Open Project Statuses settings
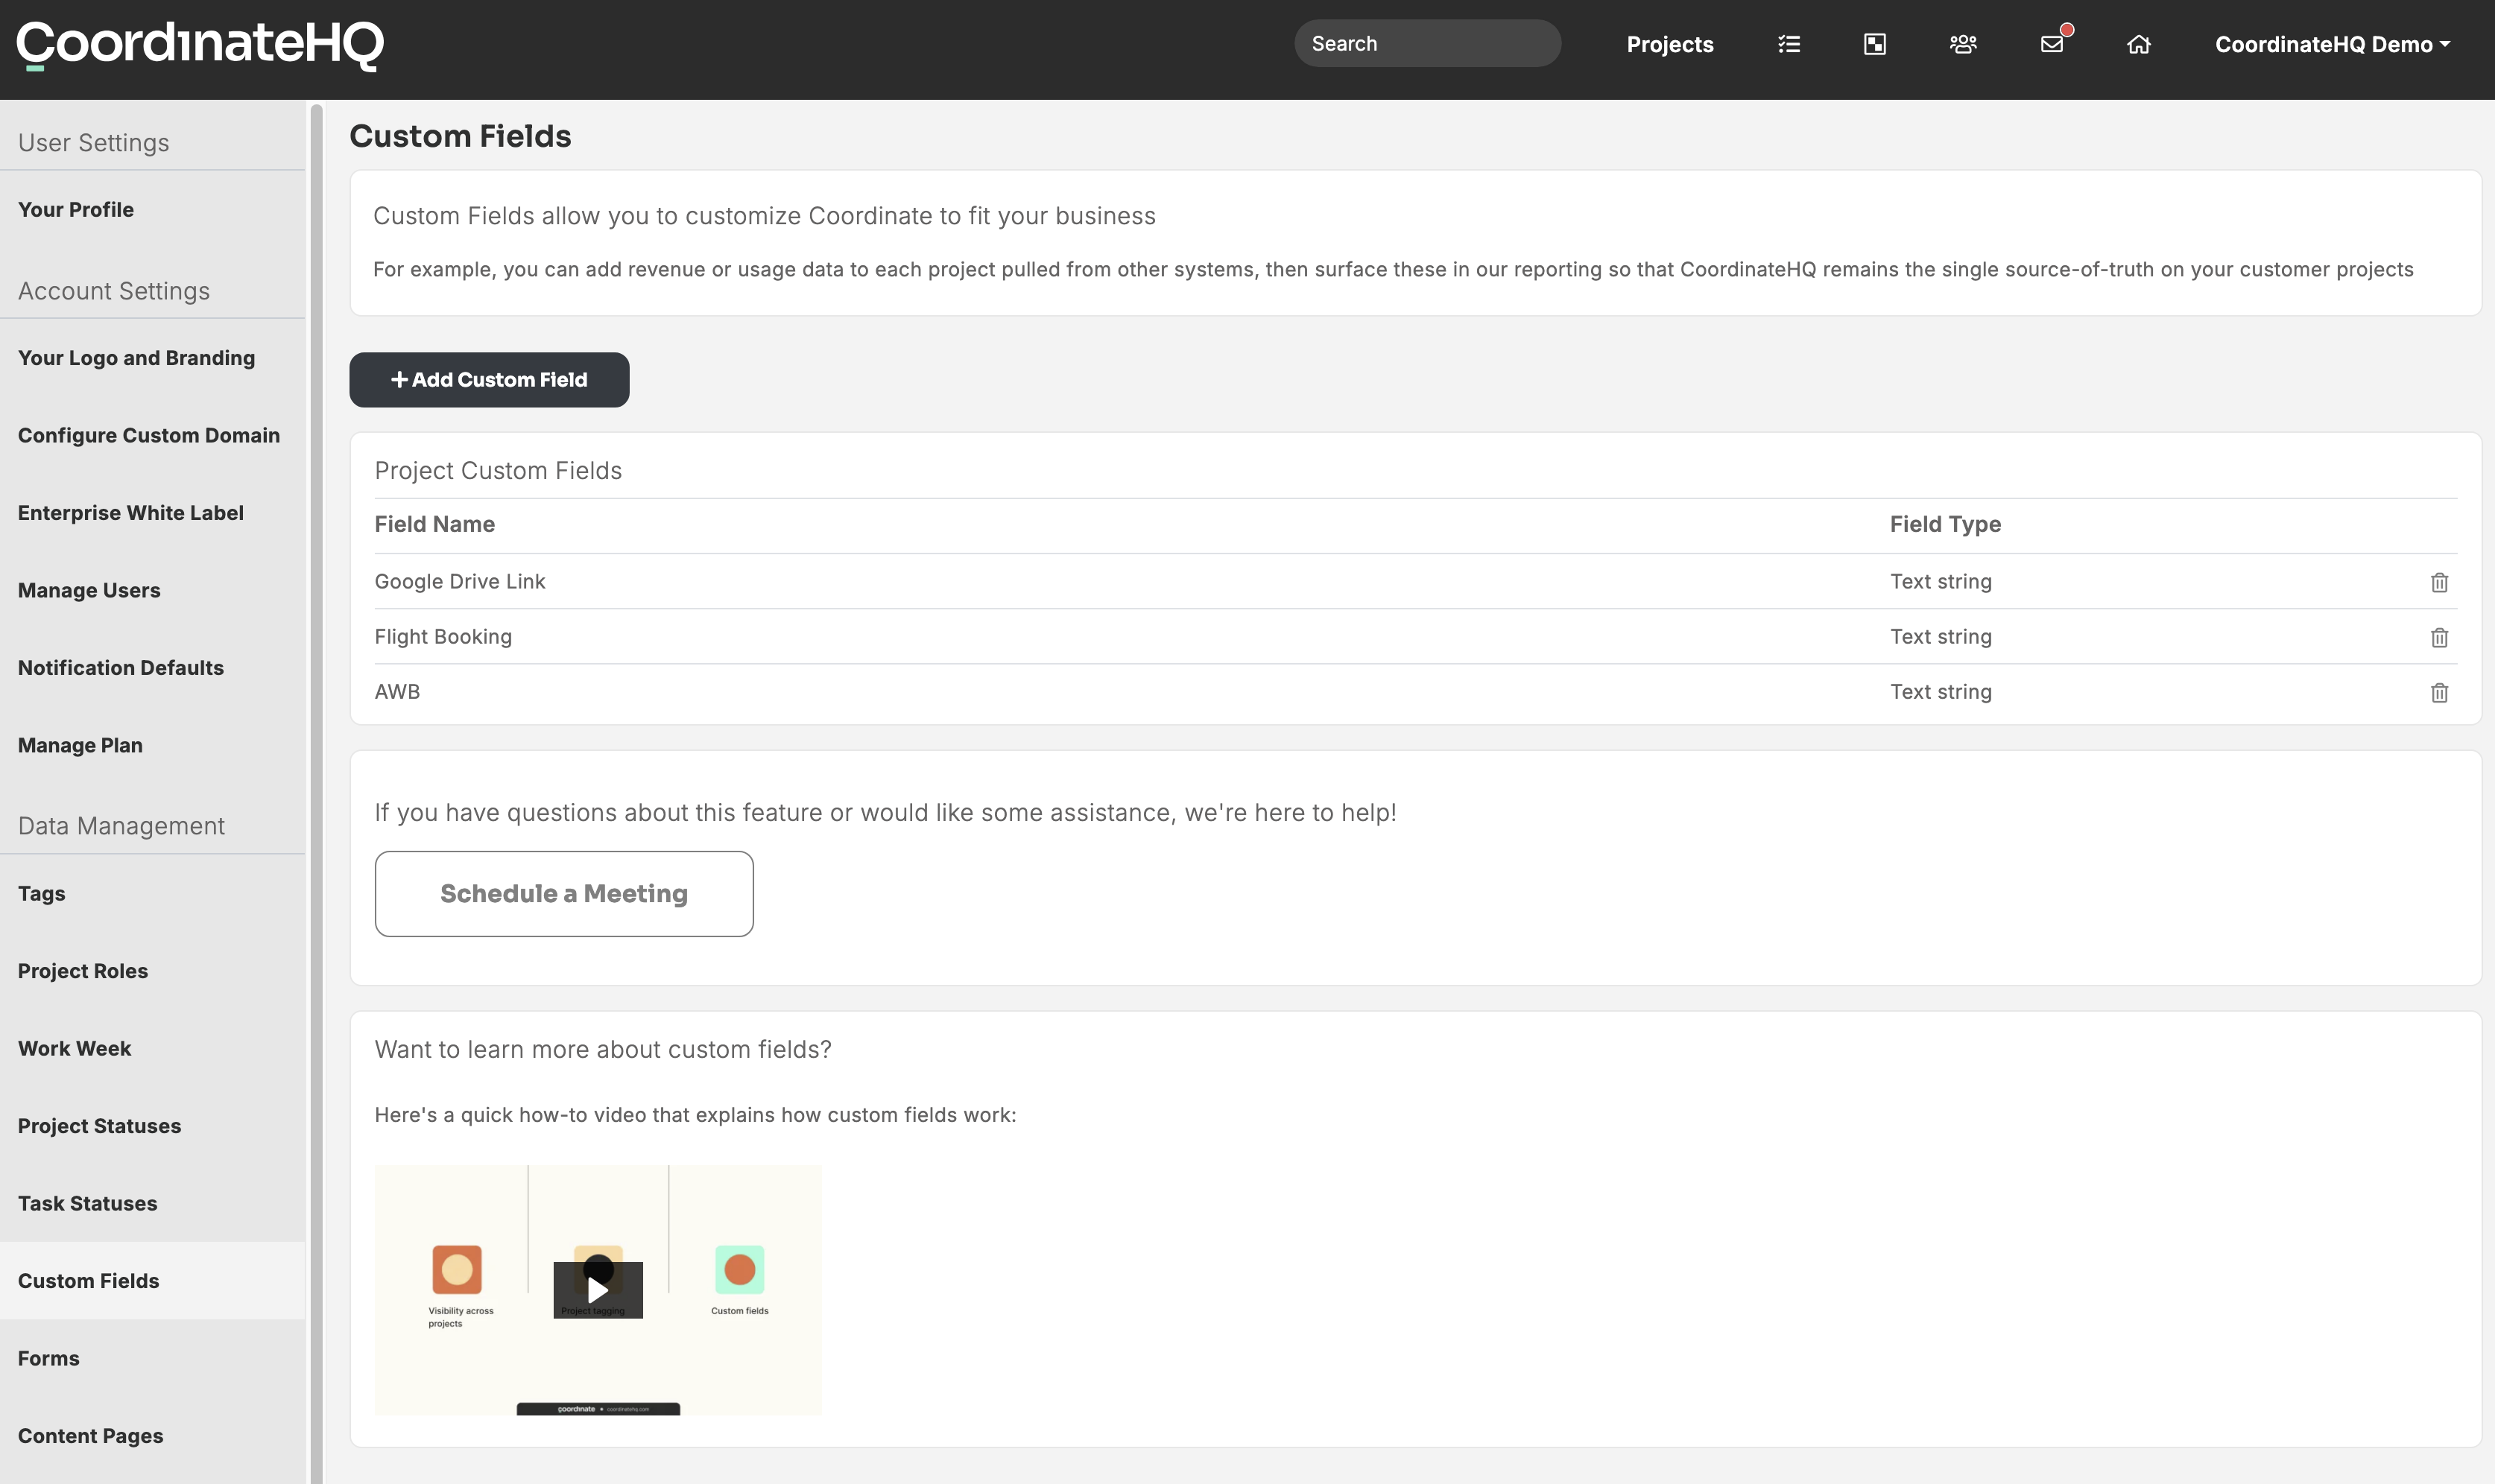This screenshot has height=1484, width=2495. pyautogui.click(x=100, y=1126)
